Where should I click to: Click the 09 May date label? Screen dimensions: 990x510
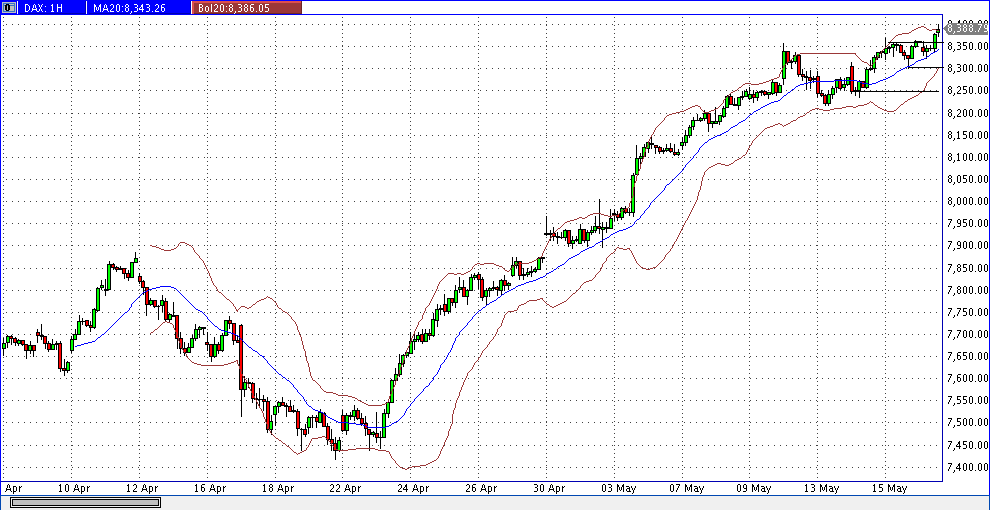754,488
